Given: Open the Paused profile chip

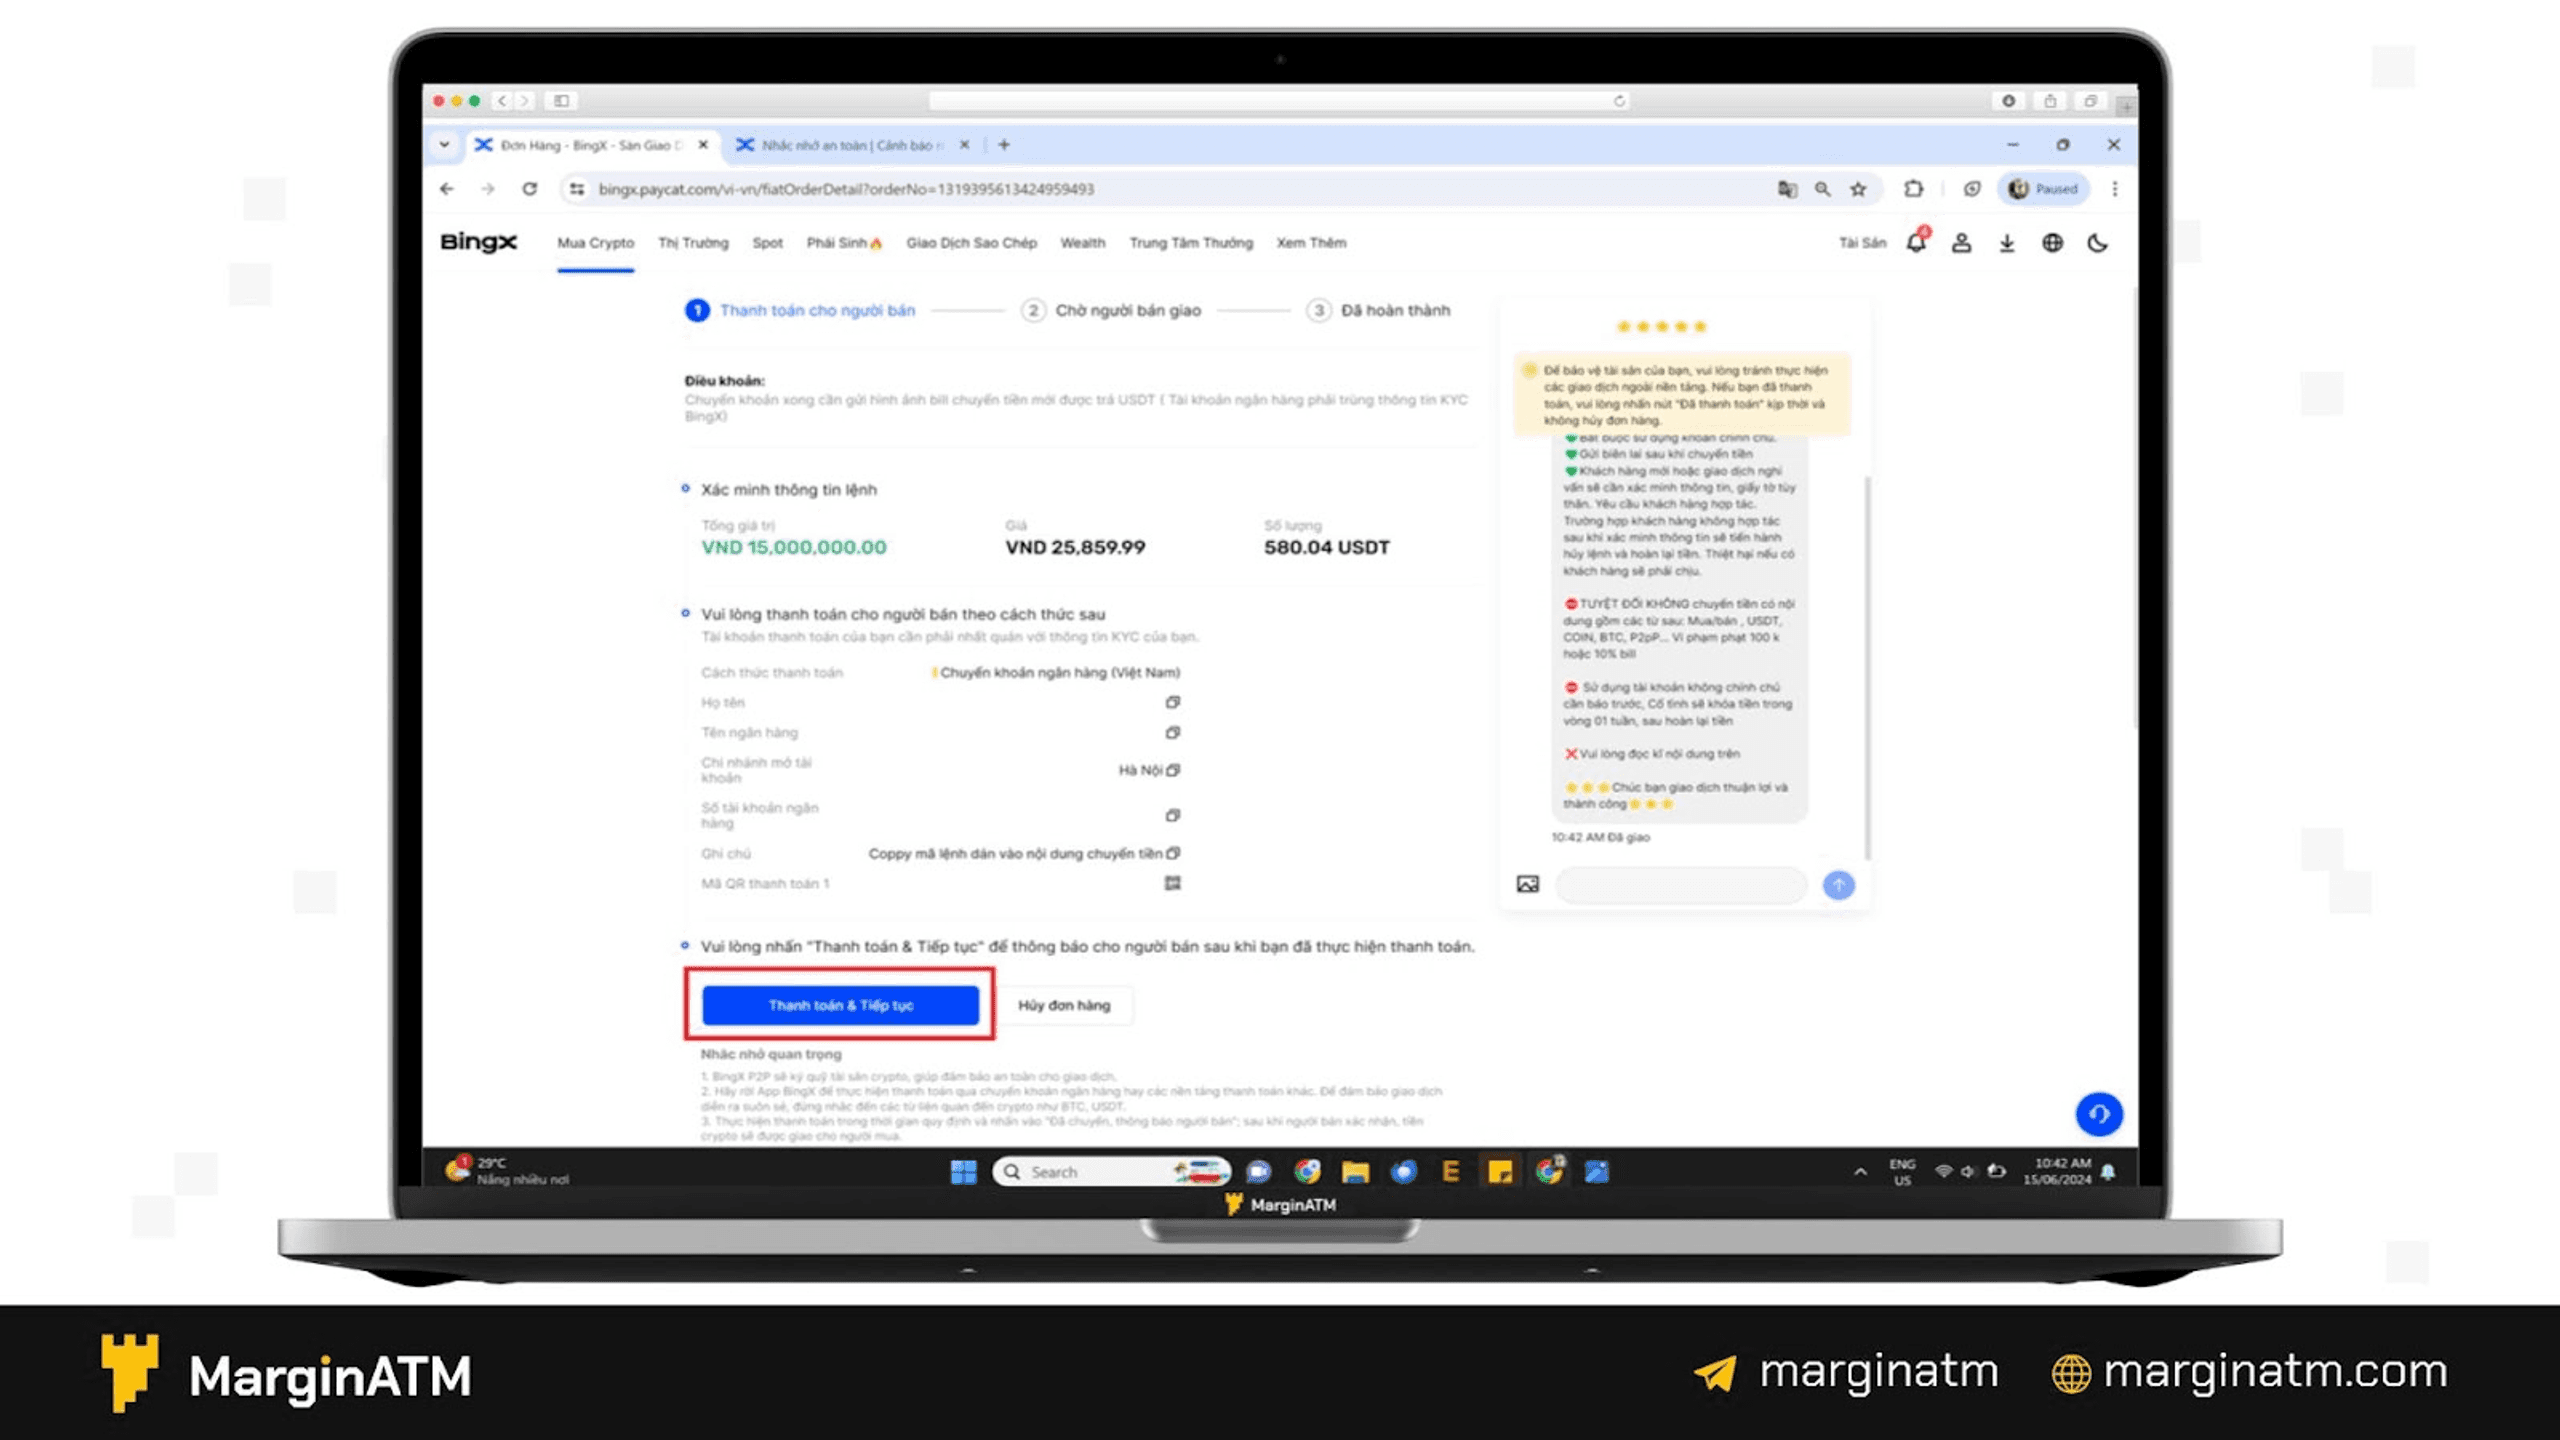Looking at the screenshot, I should [2044, 189].
